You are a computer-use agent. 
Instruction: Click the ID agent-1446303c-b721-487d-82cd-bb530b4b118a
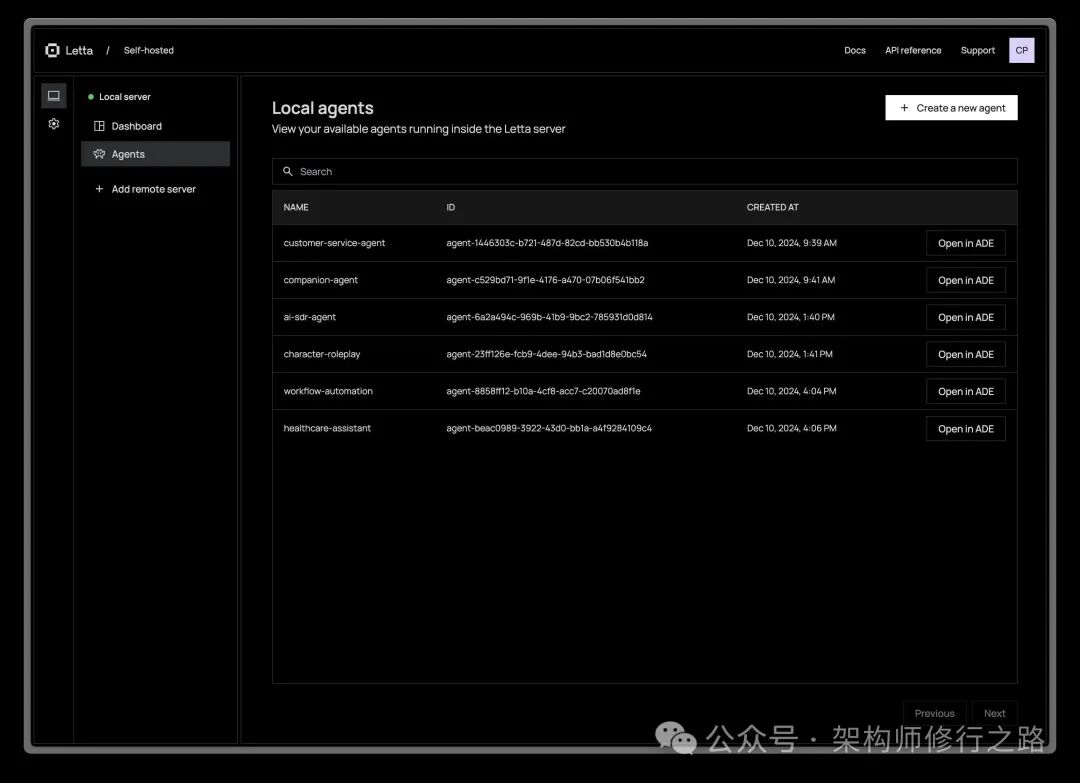coord(547,243)
